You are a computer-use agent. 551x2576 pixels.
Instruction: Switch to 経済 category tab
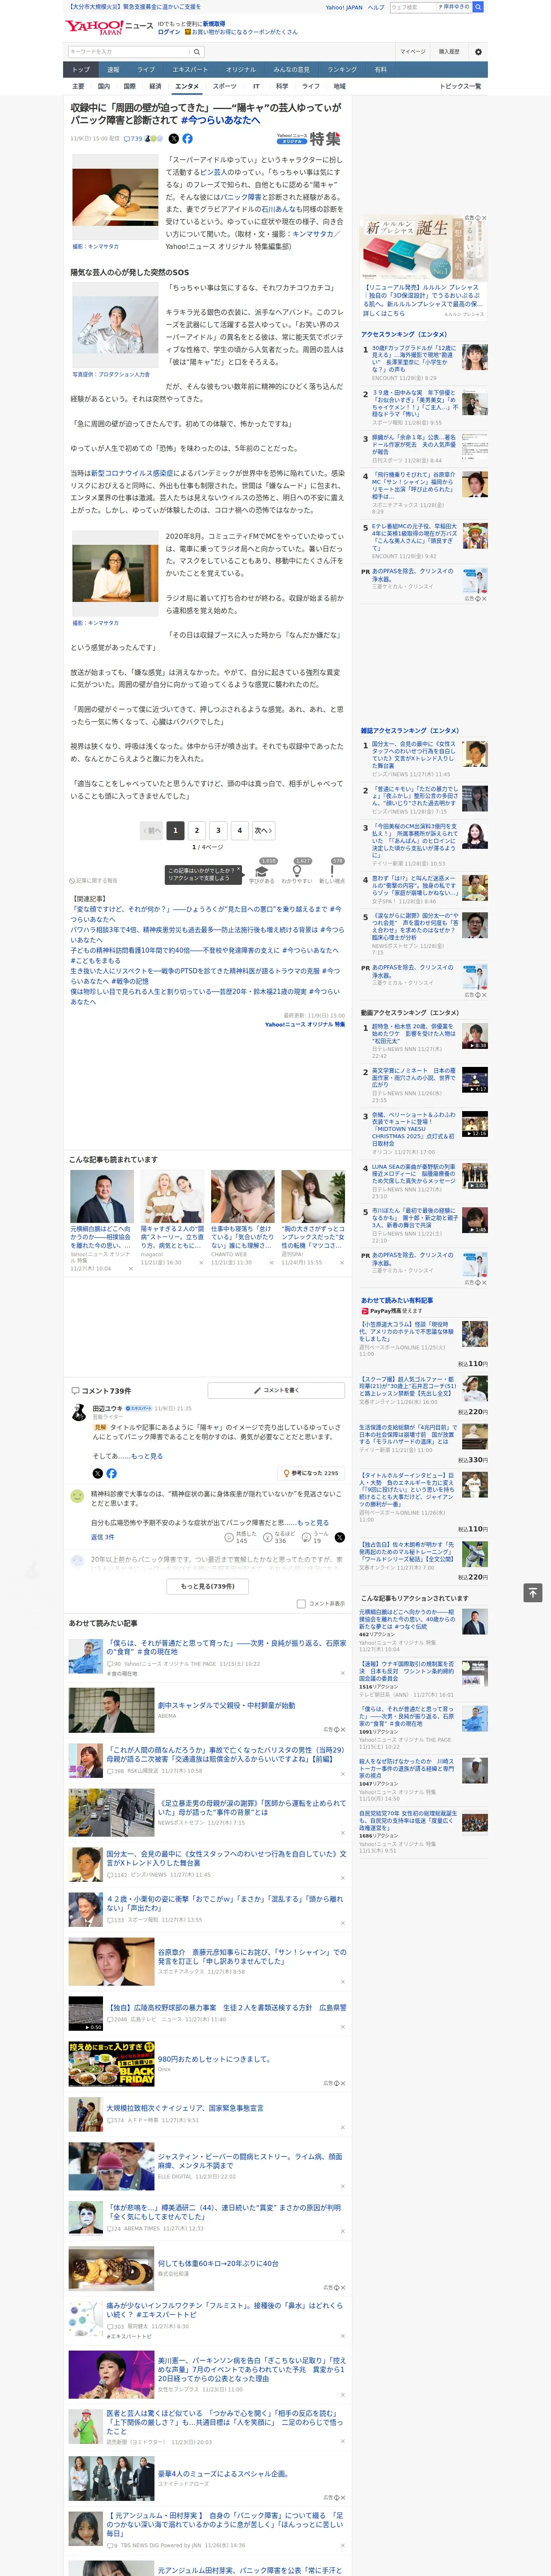(155, 86)
